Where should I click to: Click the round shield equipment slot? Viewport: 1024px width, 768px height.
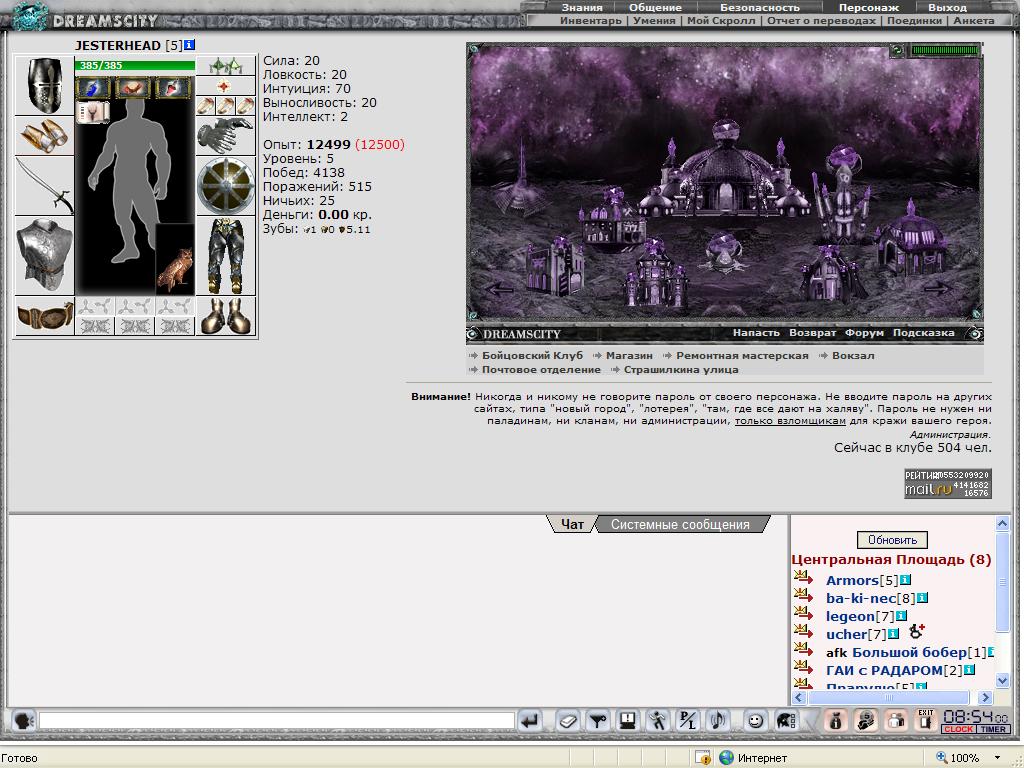tap(225, 185)
